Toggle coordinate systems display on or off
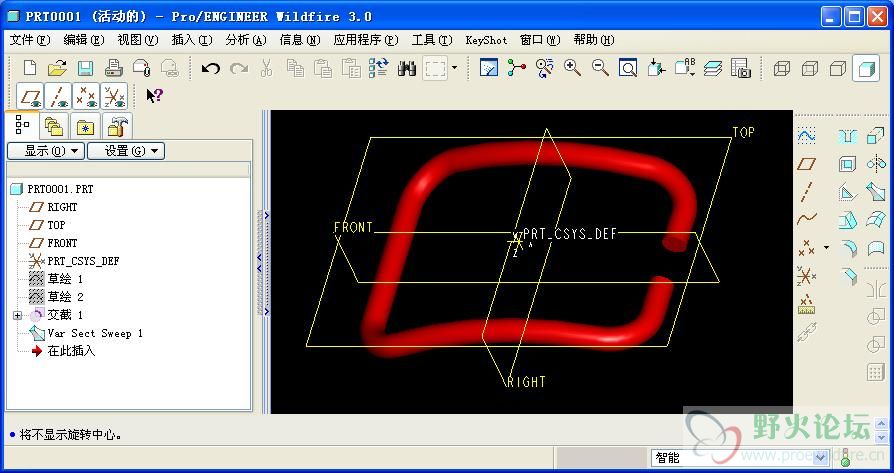Screen dimensions: 894x473 [x=114, y=96]
